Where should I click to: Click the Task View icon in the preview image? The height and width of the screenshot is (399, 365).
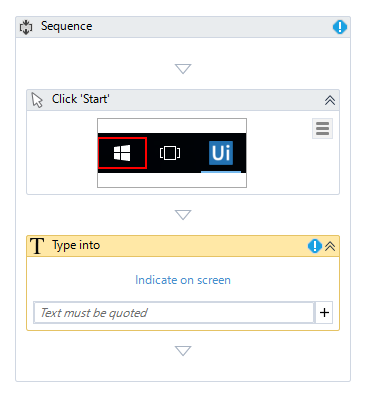point(170,153)
